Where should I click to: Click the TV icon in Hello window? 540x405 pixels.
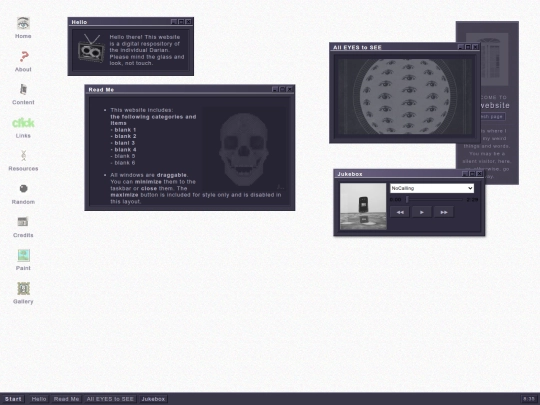91,48
